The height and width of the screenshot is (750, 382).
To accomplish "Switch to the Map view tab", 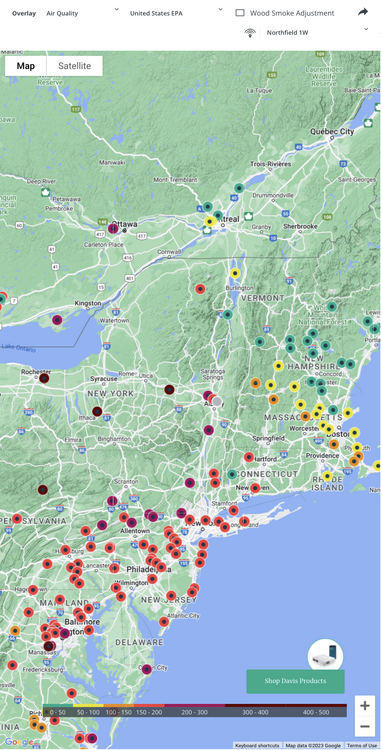I will [x=26, y=66].
